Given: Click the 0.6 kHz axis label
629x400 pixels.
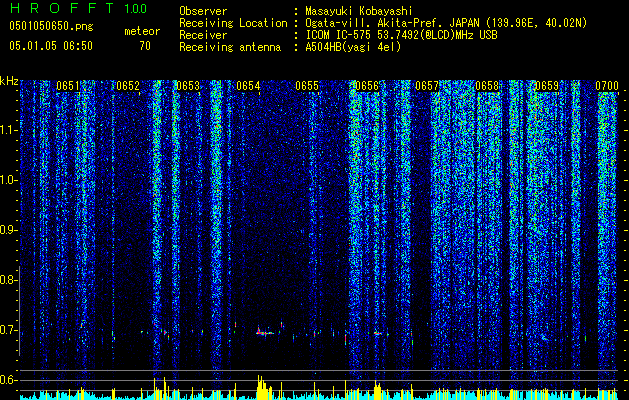Looking at the screenshot, I should tap(8, 380).
